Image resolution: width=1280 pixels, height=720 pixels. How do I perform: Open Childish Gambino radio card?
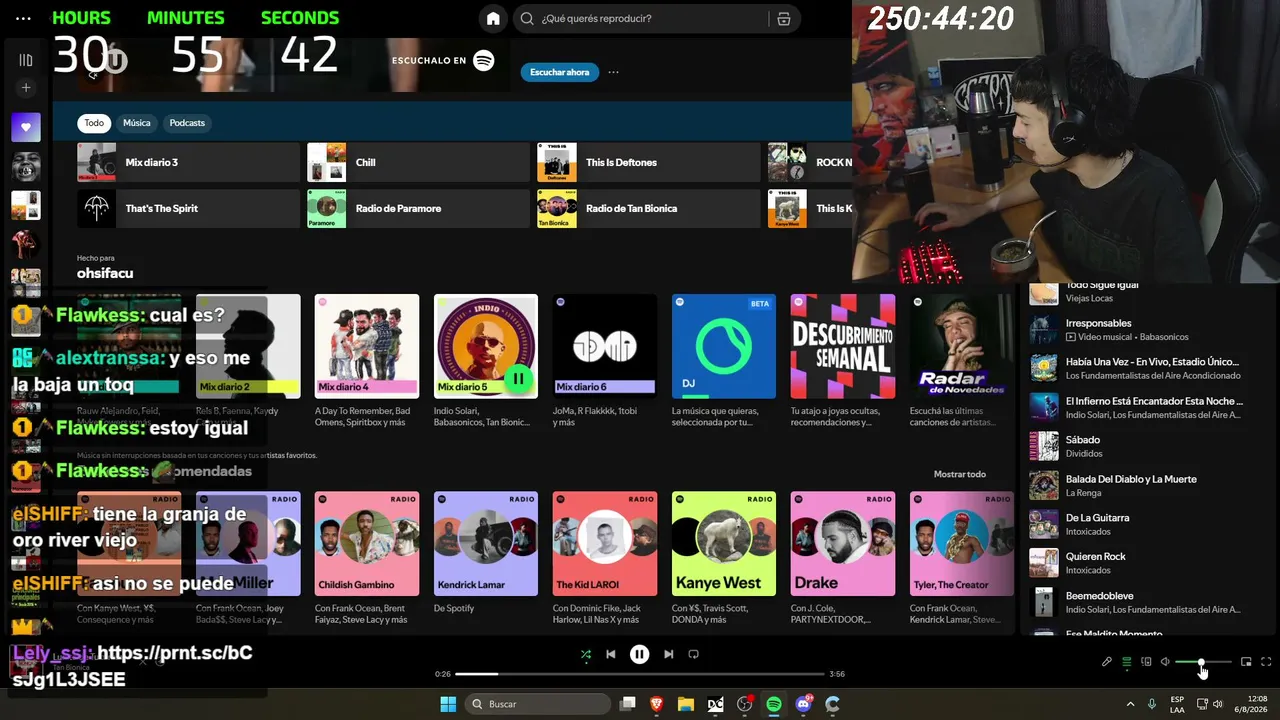pos(367,558)
